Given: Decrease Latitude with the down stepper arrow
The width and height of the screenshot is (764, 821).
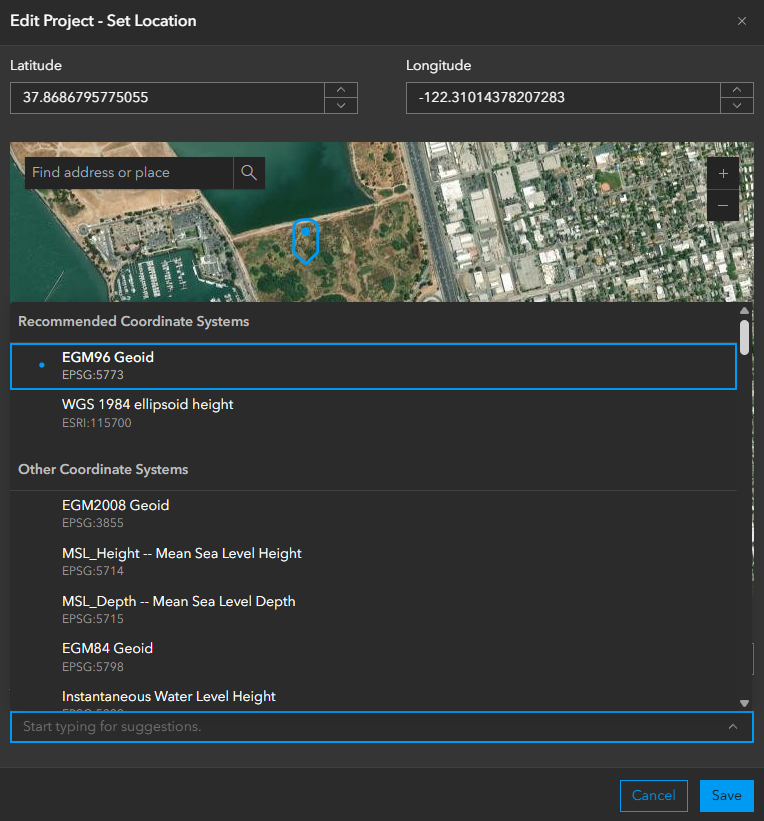Looking at the screenshot, I should click(x=340, y=105).
